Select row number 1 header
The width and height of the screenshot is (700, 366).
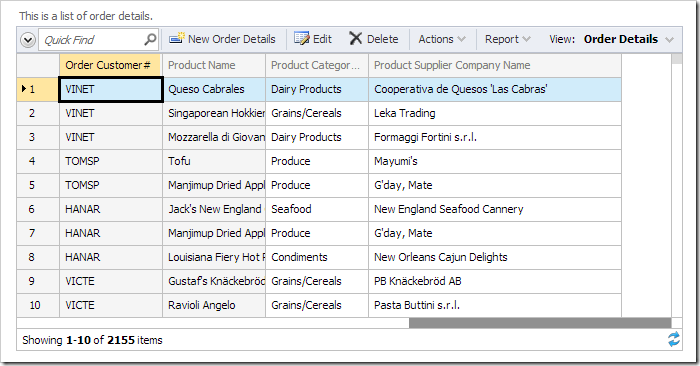(38, 89)
